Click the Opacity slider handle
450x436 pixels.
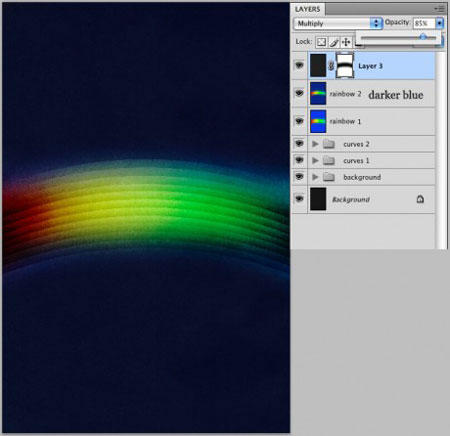click(423, 37)
